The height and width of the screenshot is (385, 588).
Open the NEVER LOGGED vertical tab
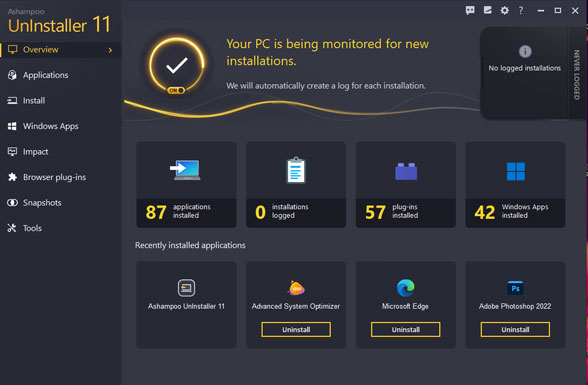(x=577, y=74)
